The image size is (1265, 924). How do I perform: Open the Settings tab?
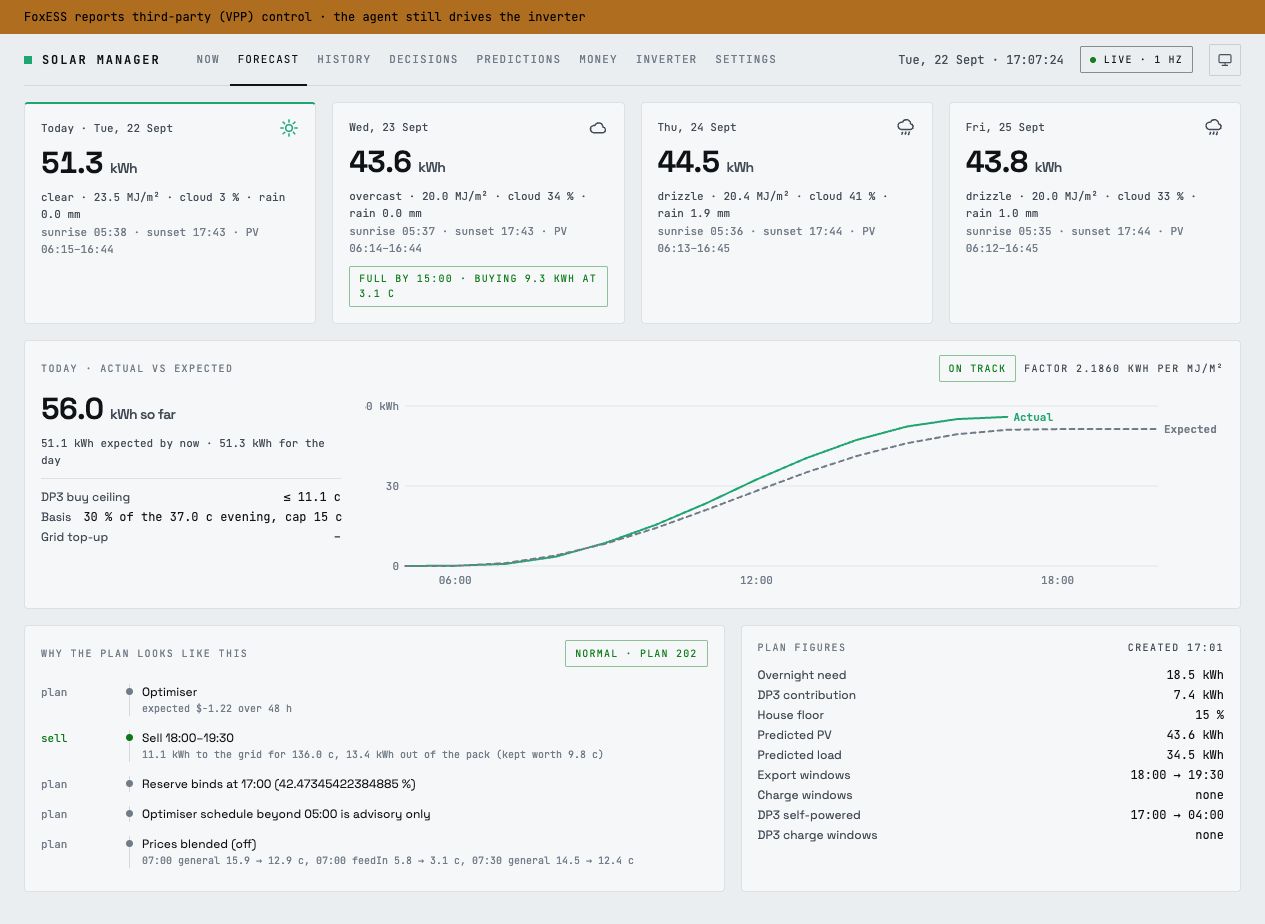[x=746, y=59]
